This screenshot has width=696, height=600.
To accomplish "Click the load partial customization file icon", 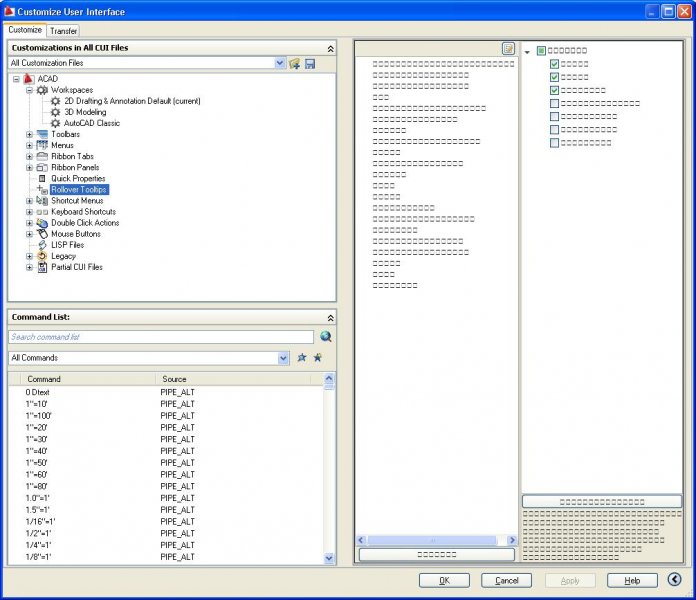I will click(x=295, y=63).
